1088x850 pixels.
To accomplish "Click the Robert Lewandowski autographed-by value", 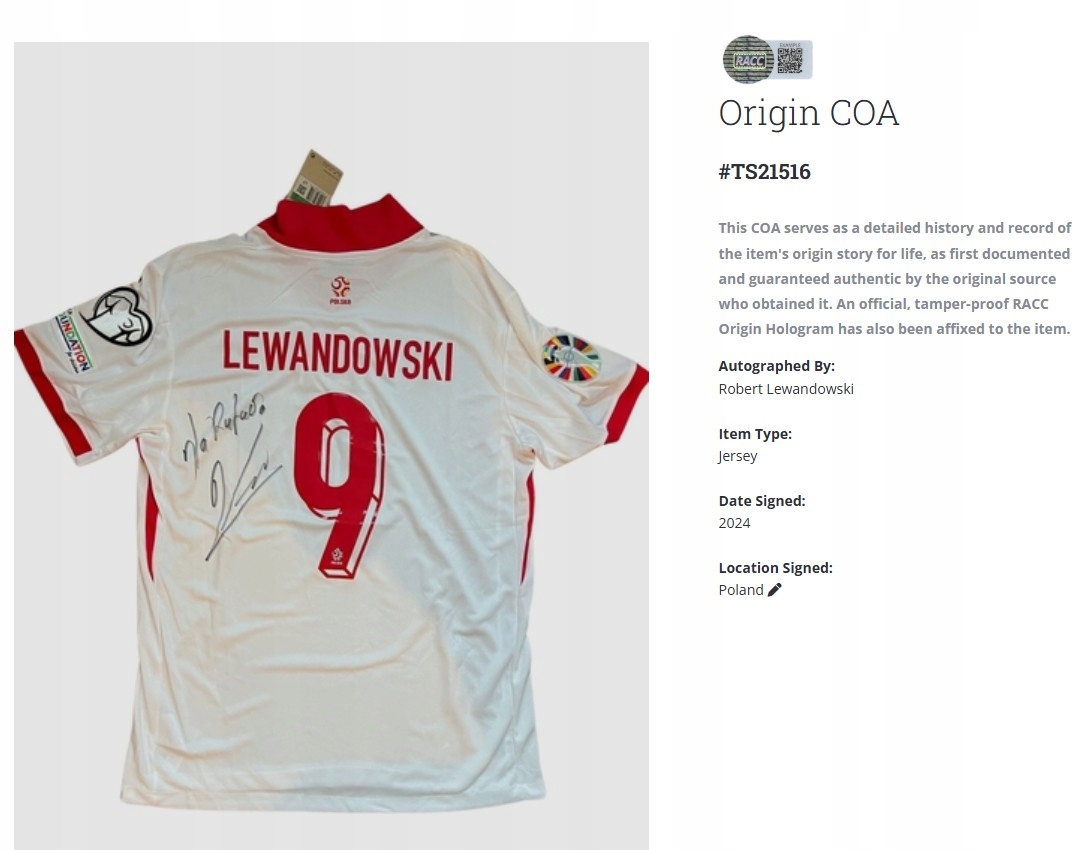I will 786,389.
